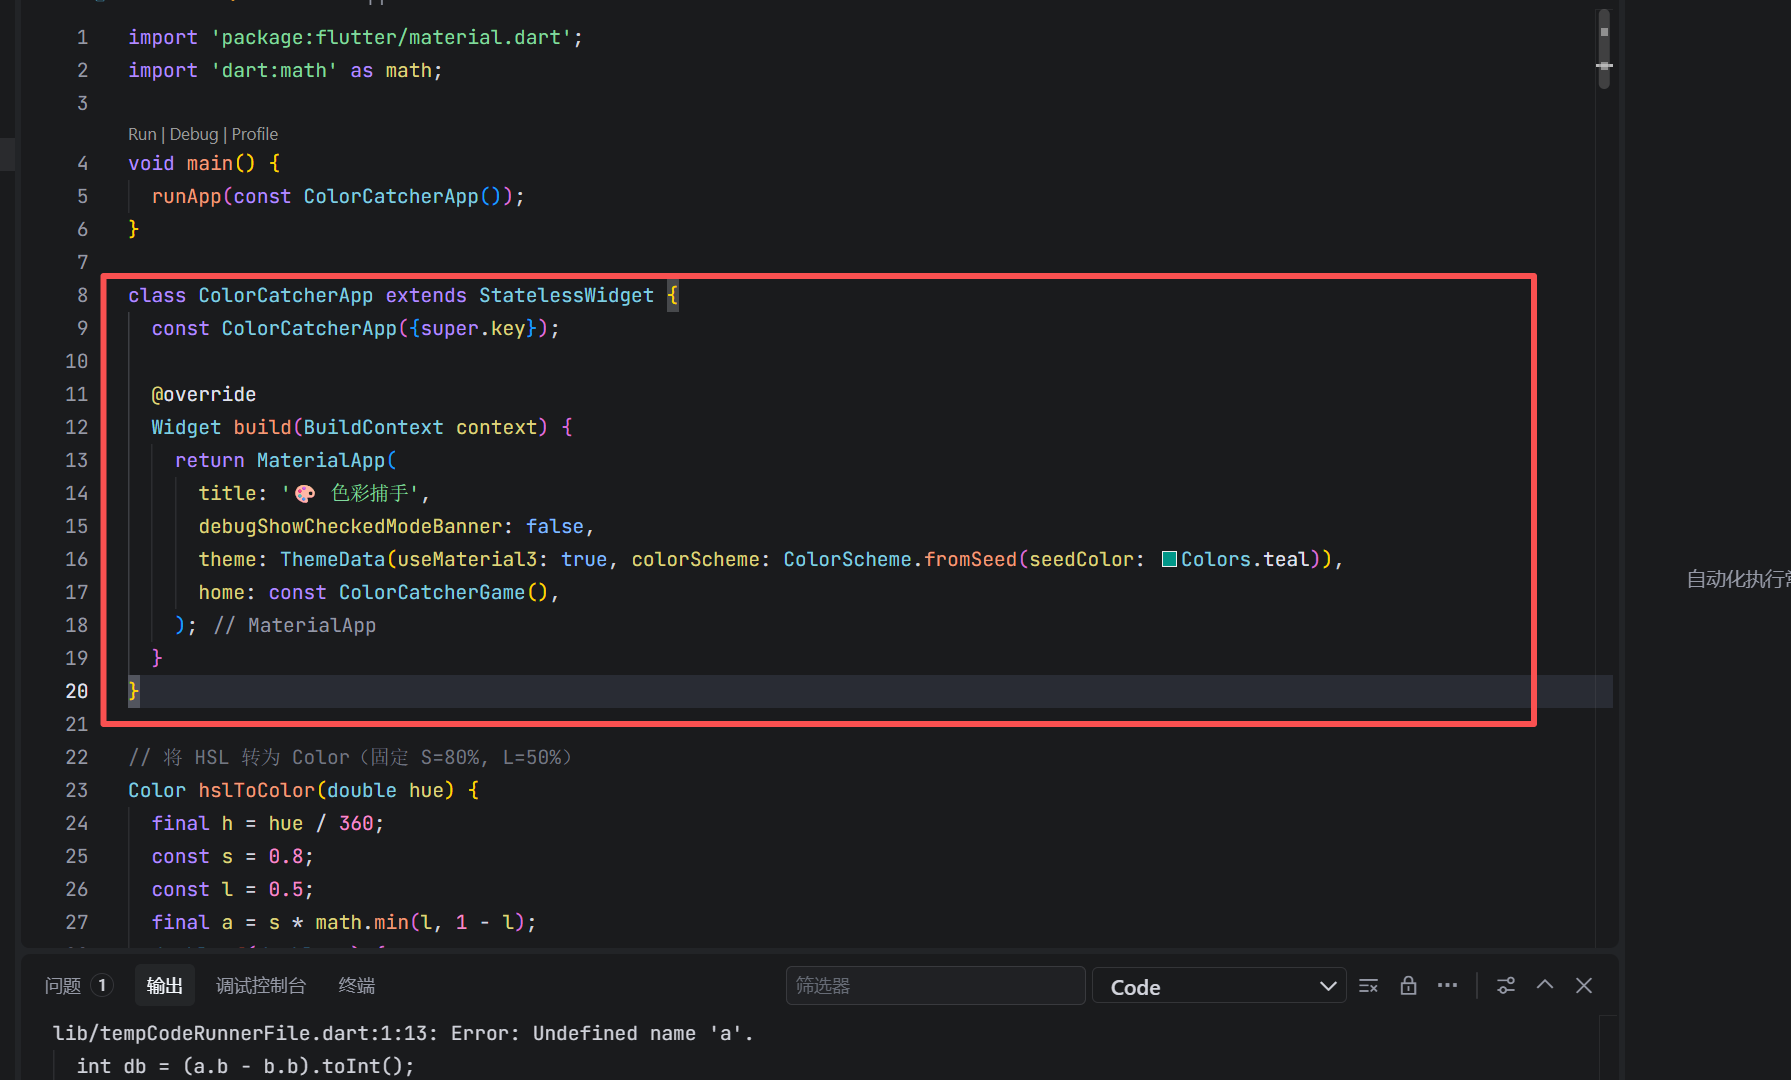Screen dimensions: 1791x1080
Task: Open the 终端 terminal tab
Action: click(357, 986)
